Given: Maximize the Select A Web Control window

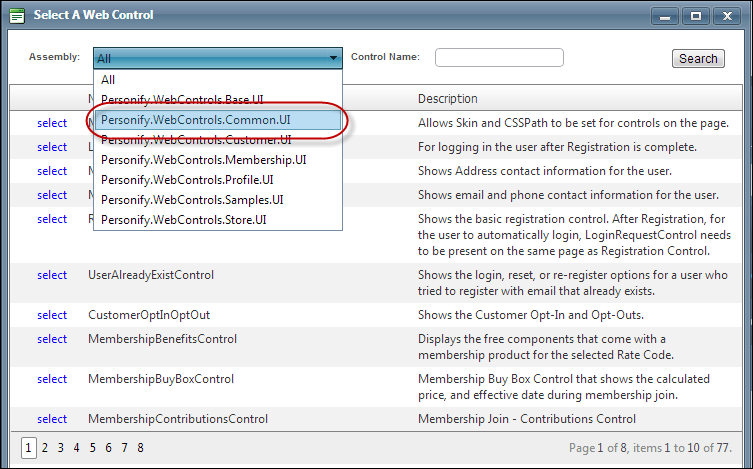Looking at the screenshot, I should (695, 16).
